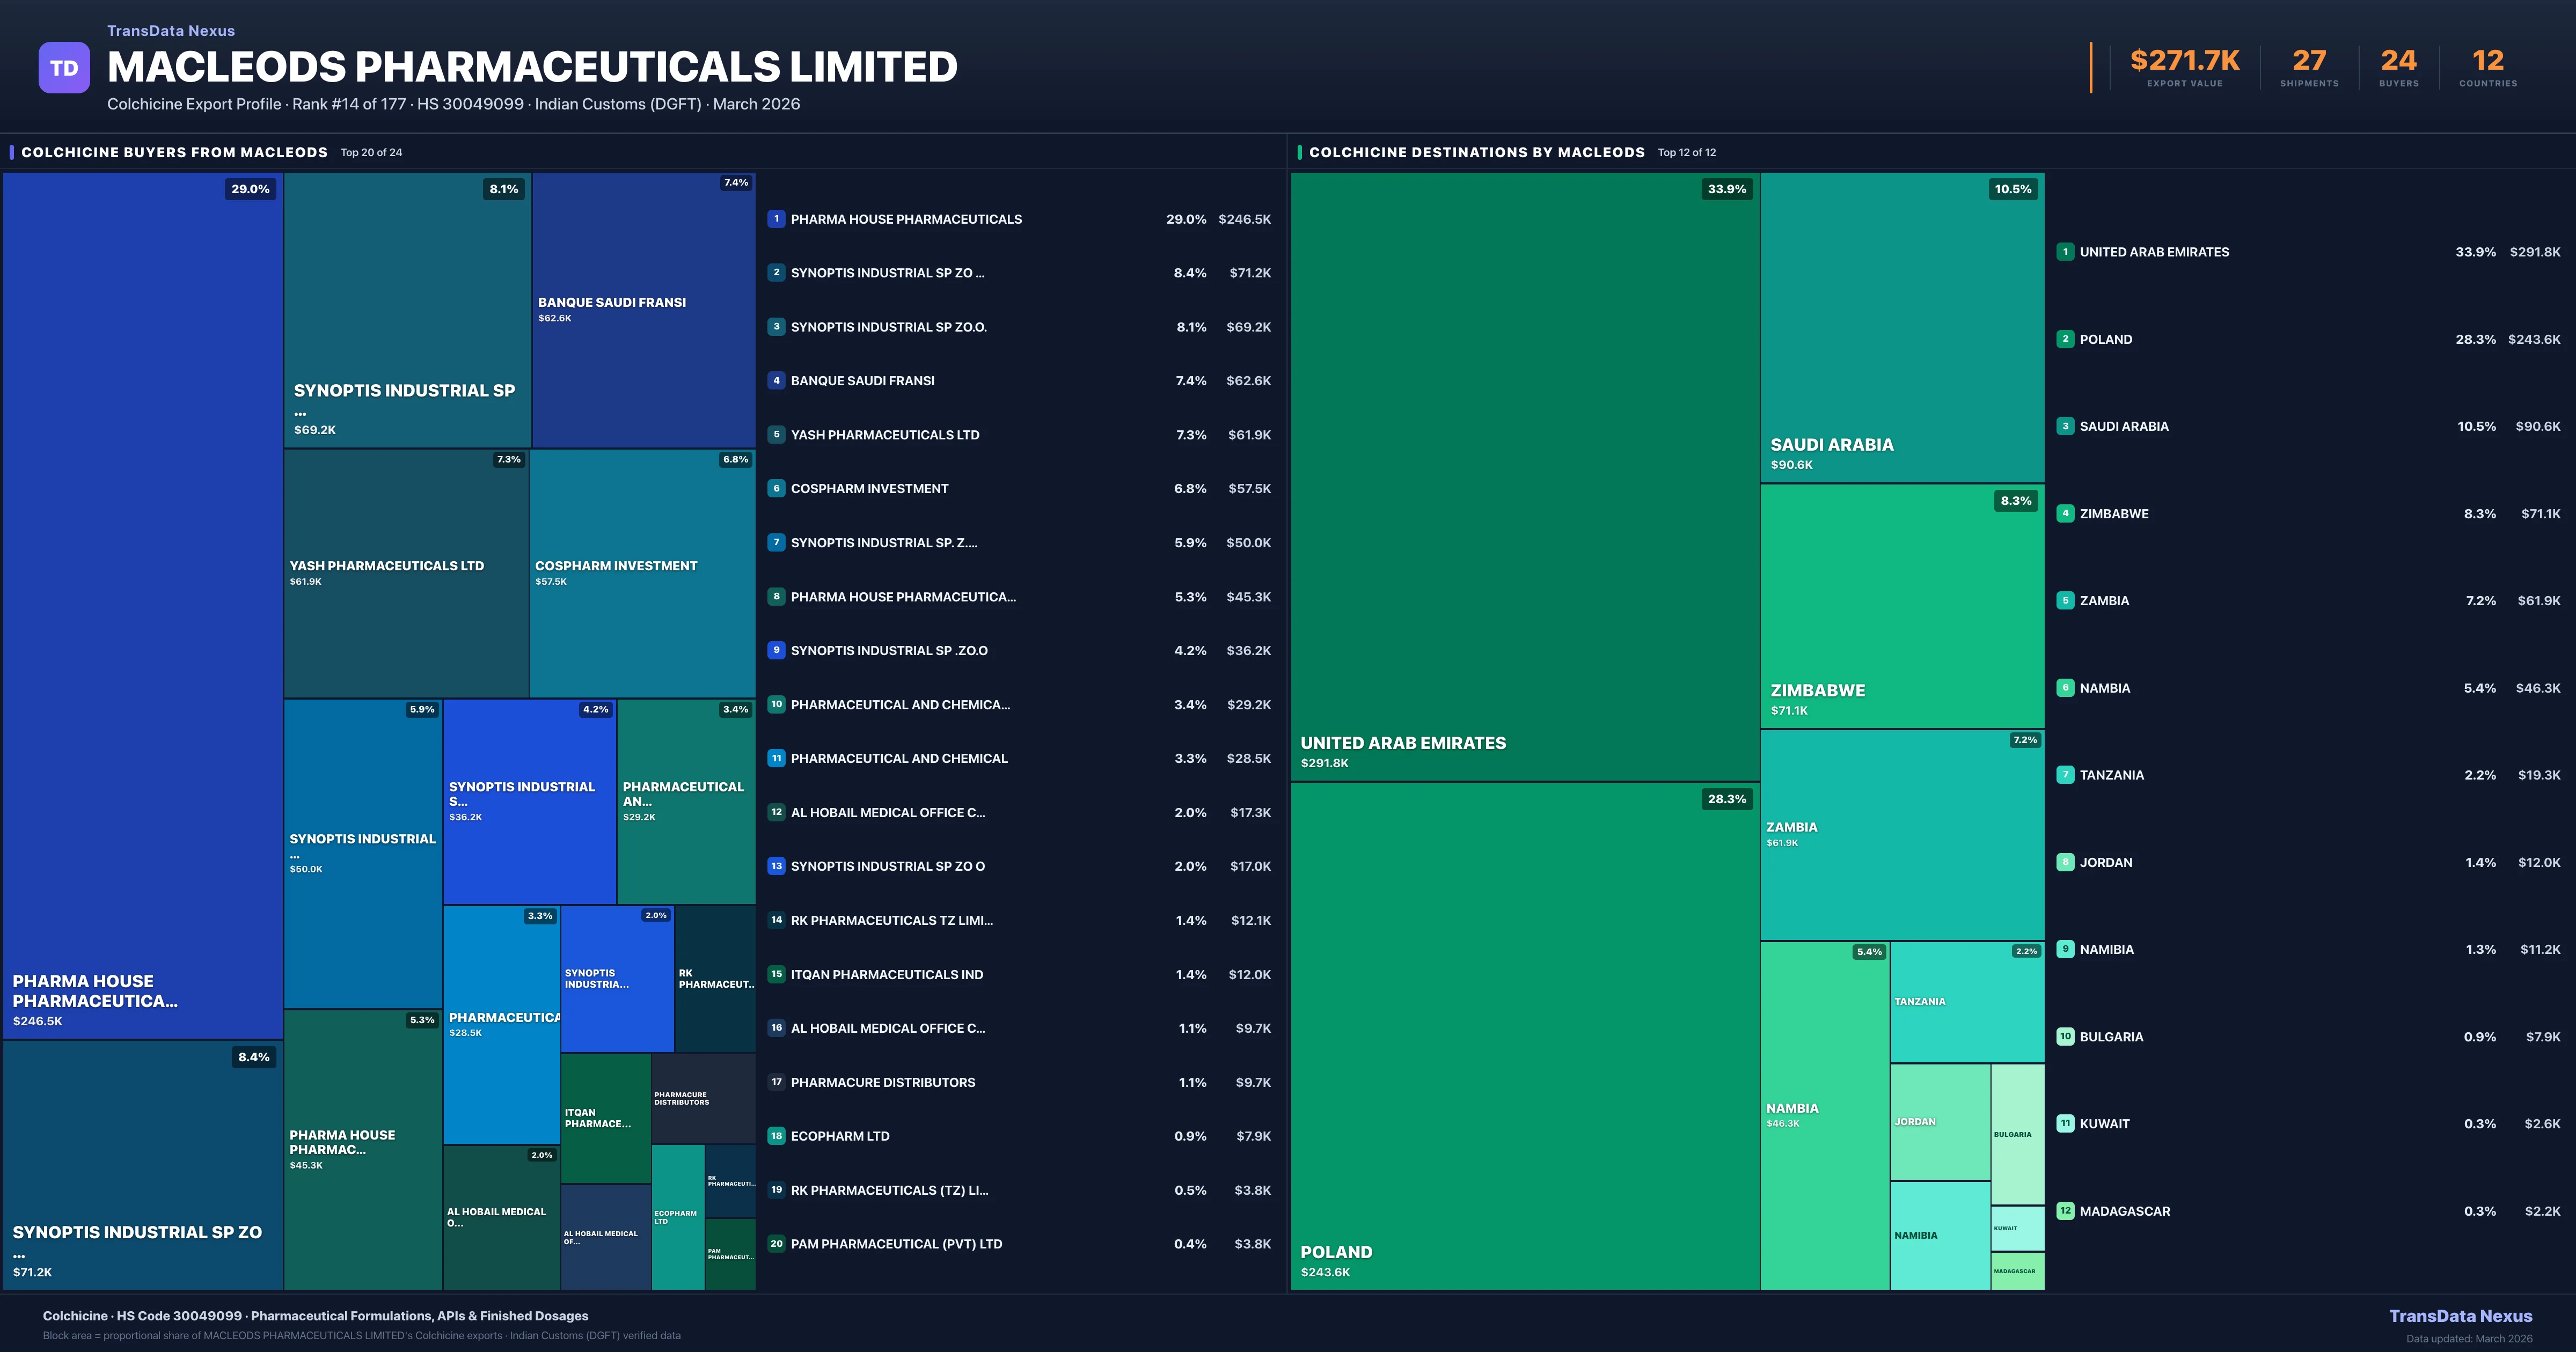Click rank badge 12 beside Madagascar
The image size is (2576, 1352).
click(x=2065, y=1211)
